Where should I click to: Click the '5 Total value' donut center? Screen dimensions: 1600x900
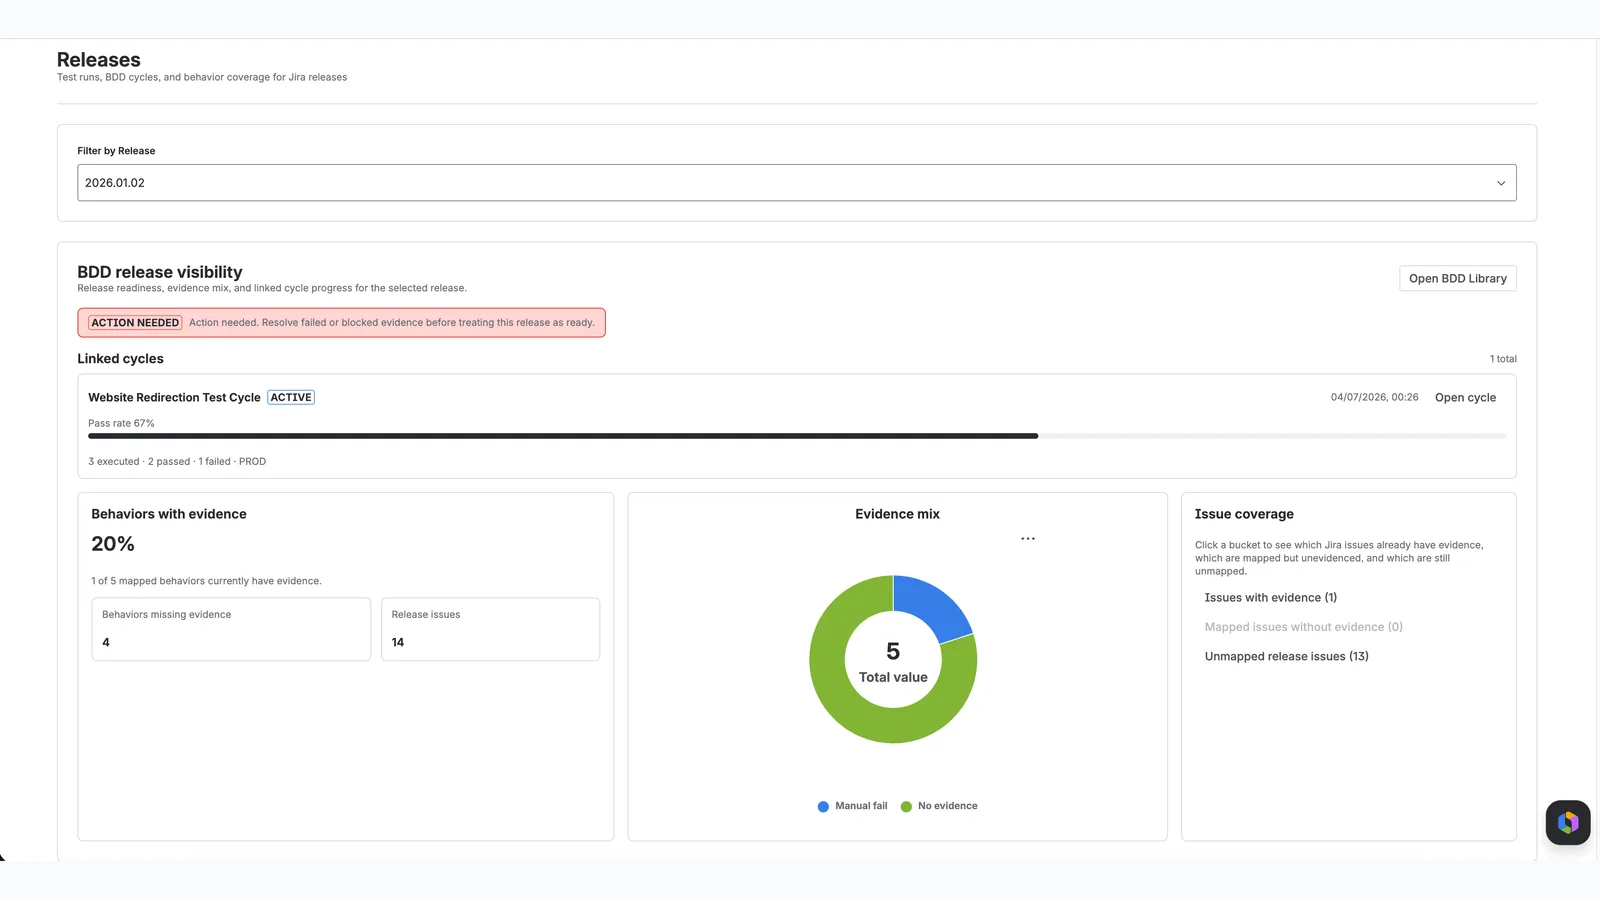coord(893,663)
